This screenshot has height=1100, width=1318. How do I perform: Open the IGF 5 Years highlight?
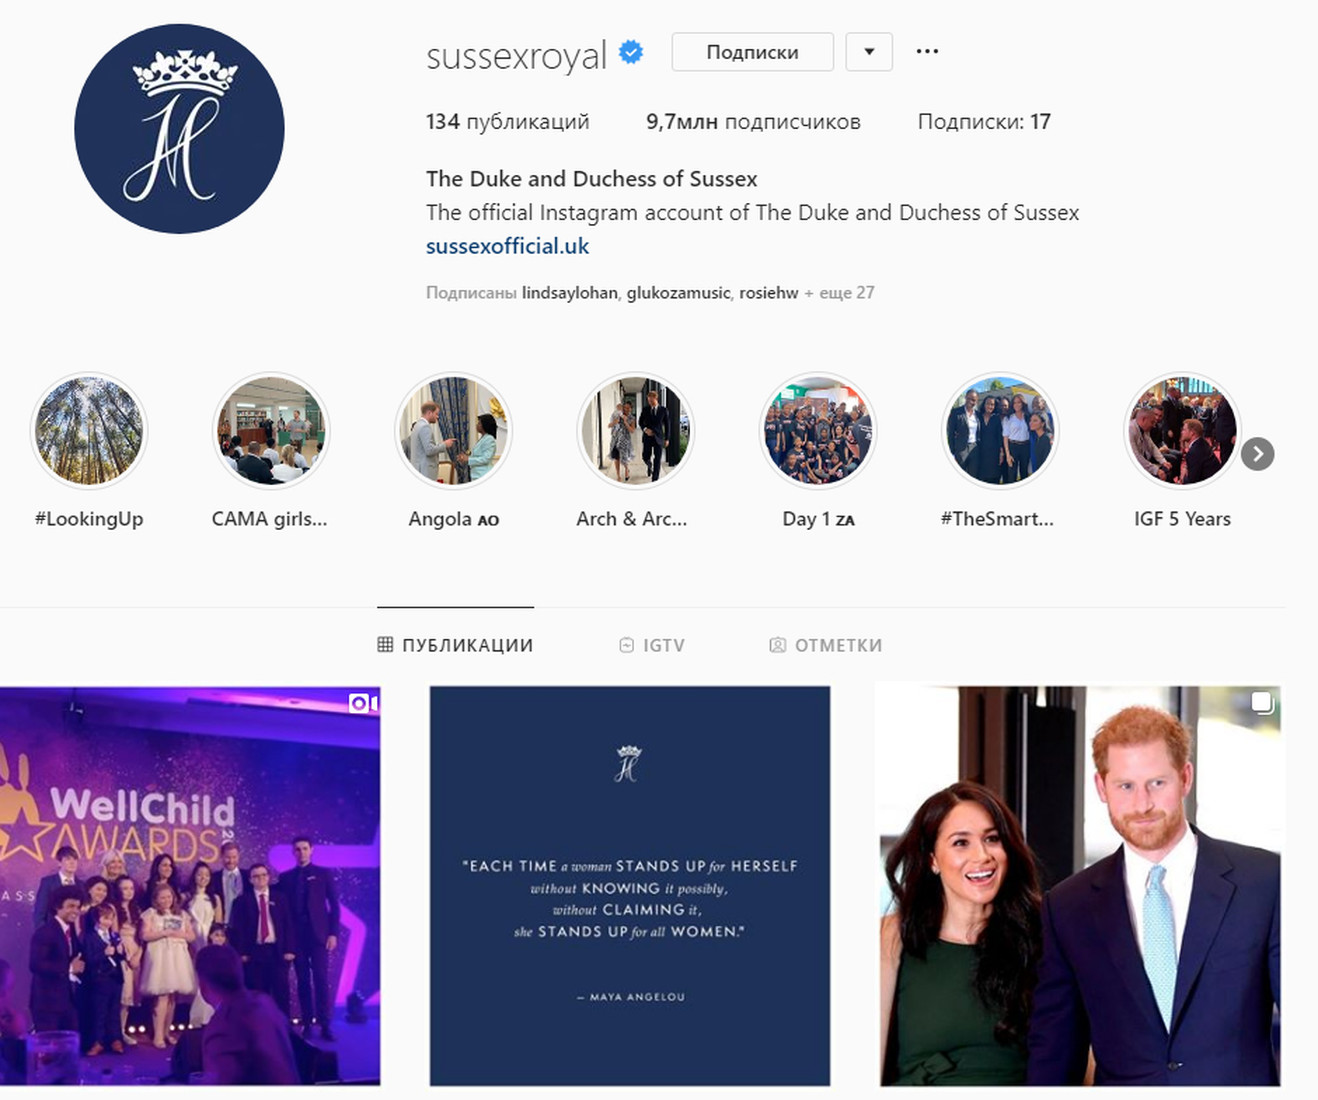[1182, 431]
